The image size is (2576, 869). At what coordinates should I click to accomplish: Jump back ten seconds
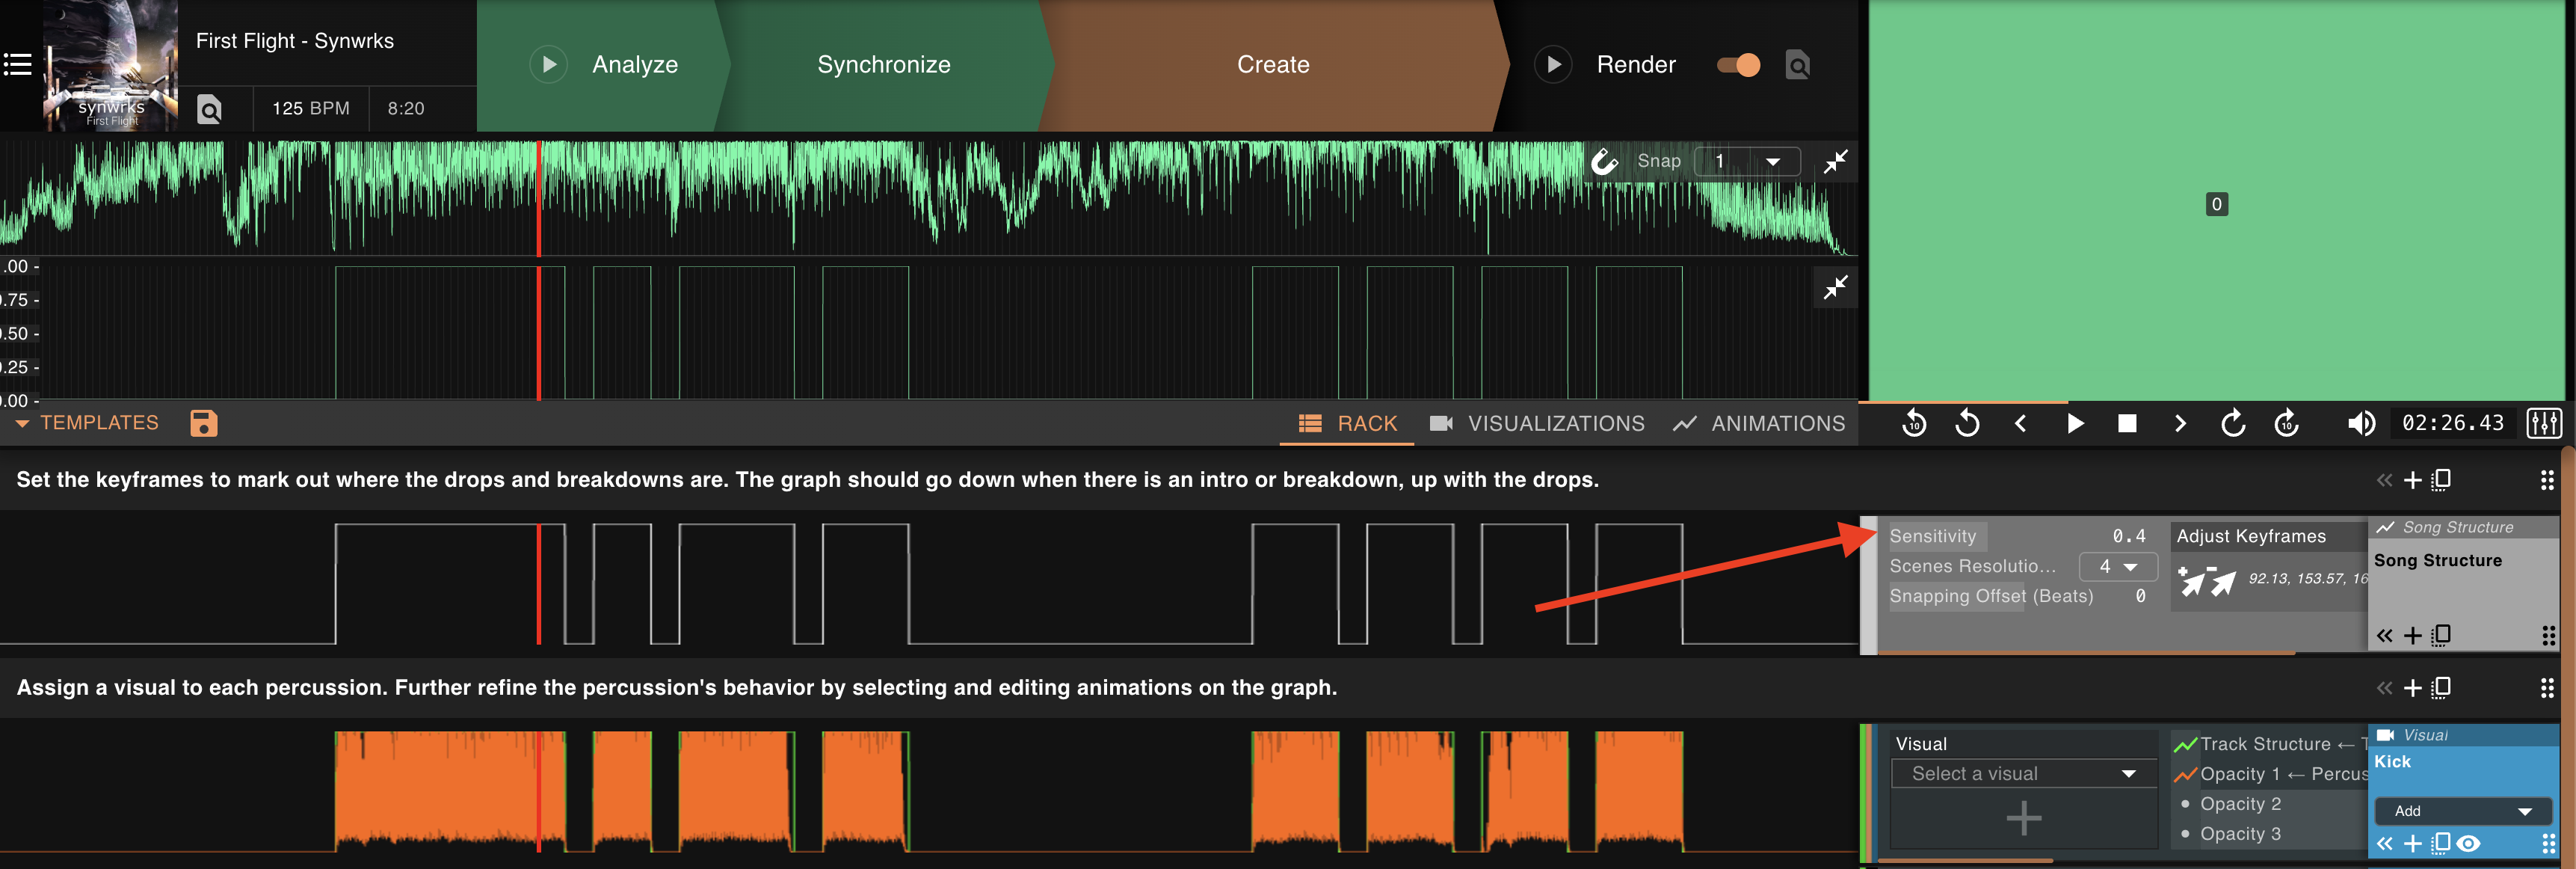click(1914, 424)
